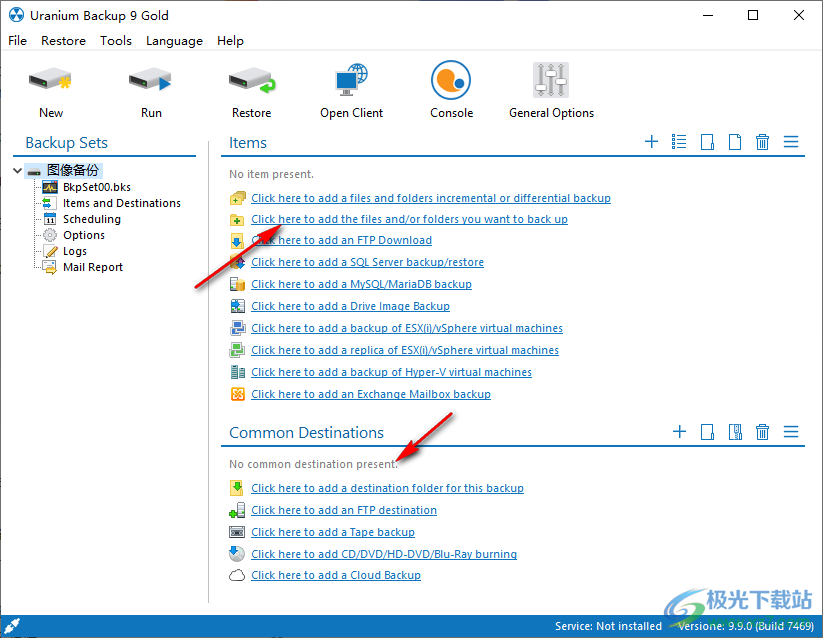Open the Language menu

(174, 41)
